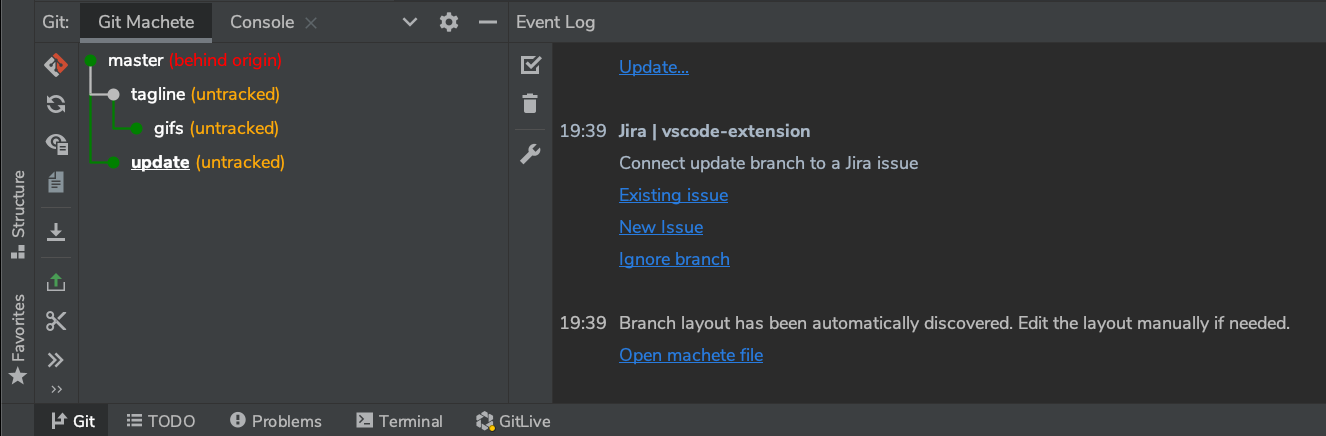
Task: Click the refresh status icon
Action: click(56, 104)
